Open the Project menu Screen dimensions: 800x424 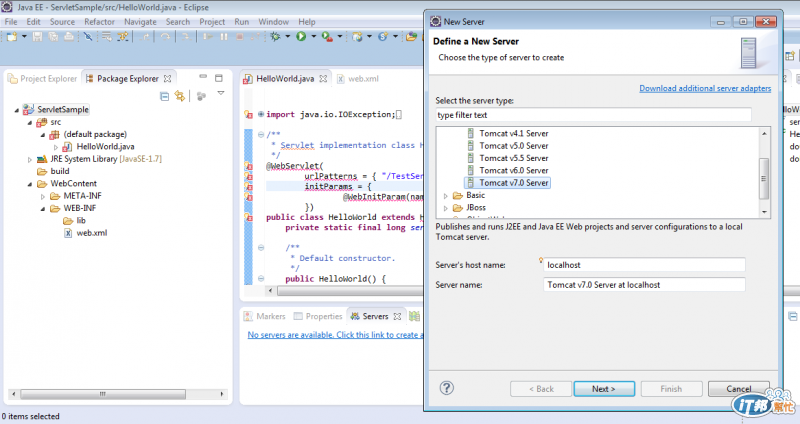pos(212,22)
